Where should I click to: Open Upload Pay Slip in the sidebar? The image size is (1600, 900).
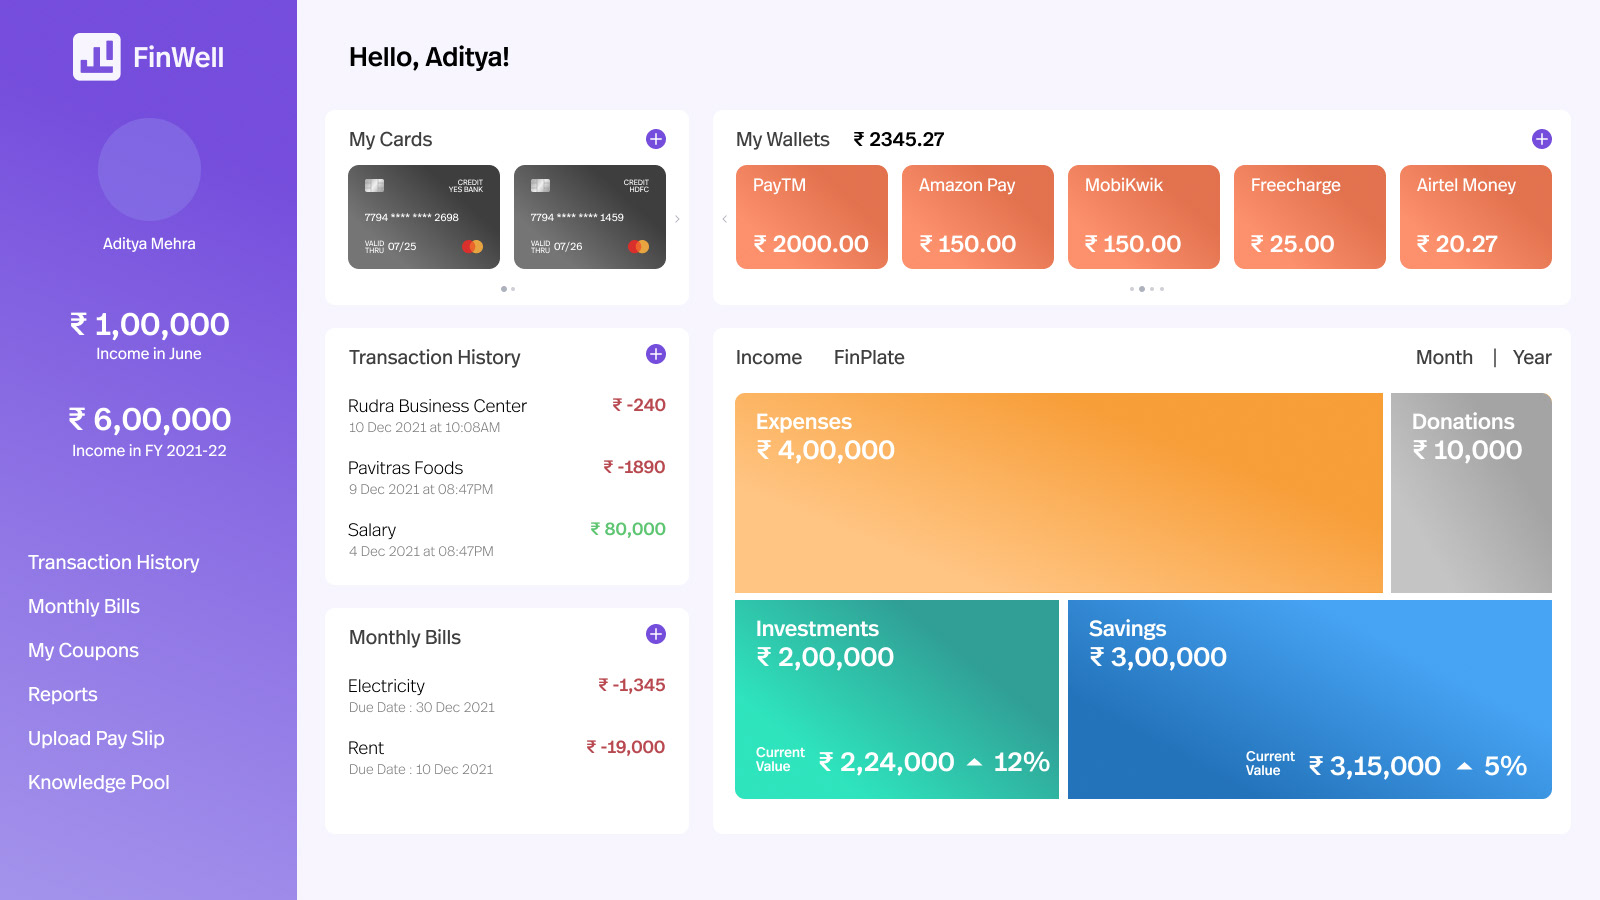(96, 739)
